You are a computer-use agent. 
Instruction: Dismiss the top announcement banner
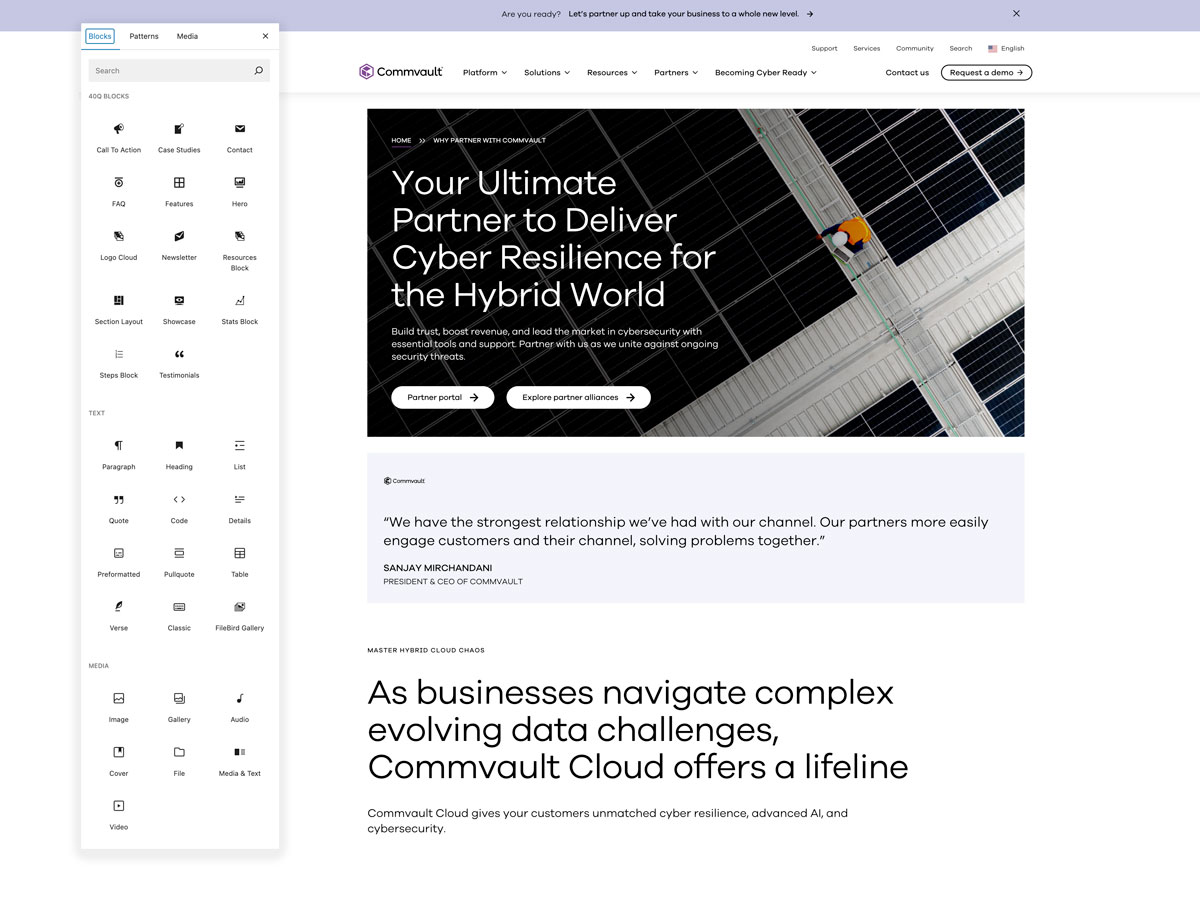click(x=1016, y=14)
